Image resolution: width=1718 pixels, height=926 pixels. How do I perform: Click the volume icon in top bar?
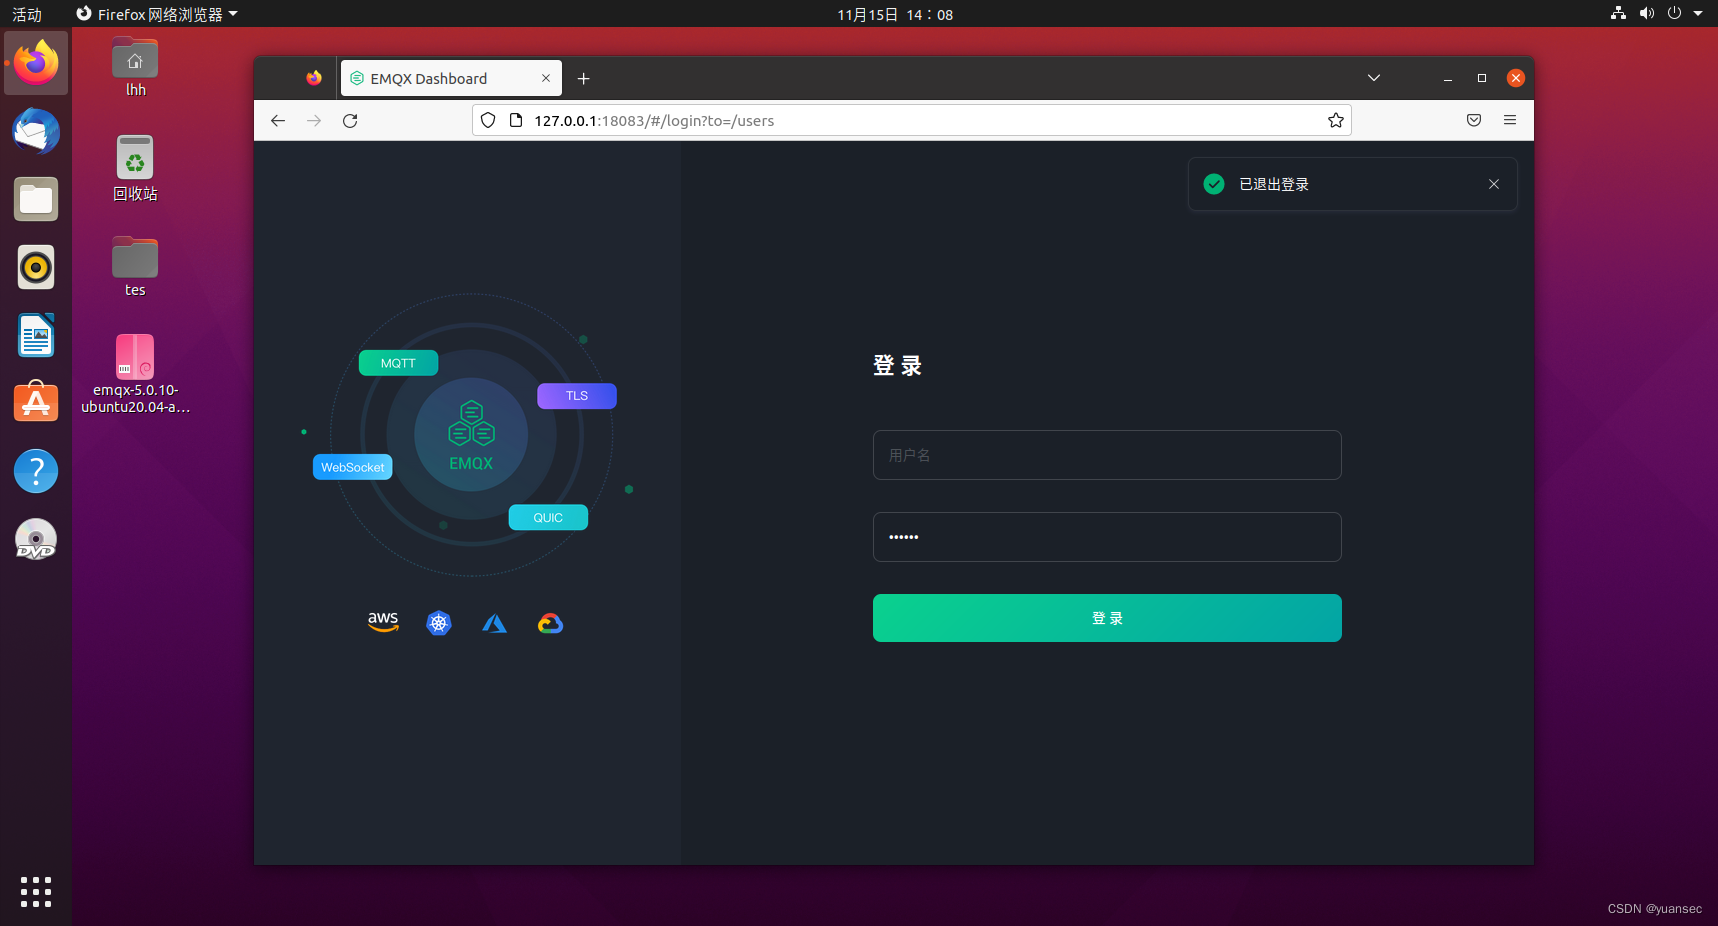[1646, 14]
